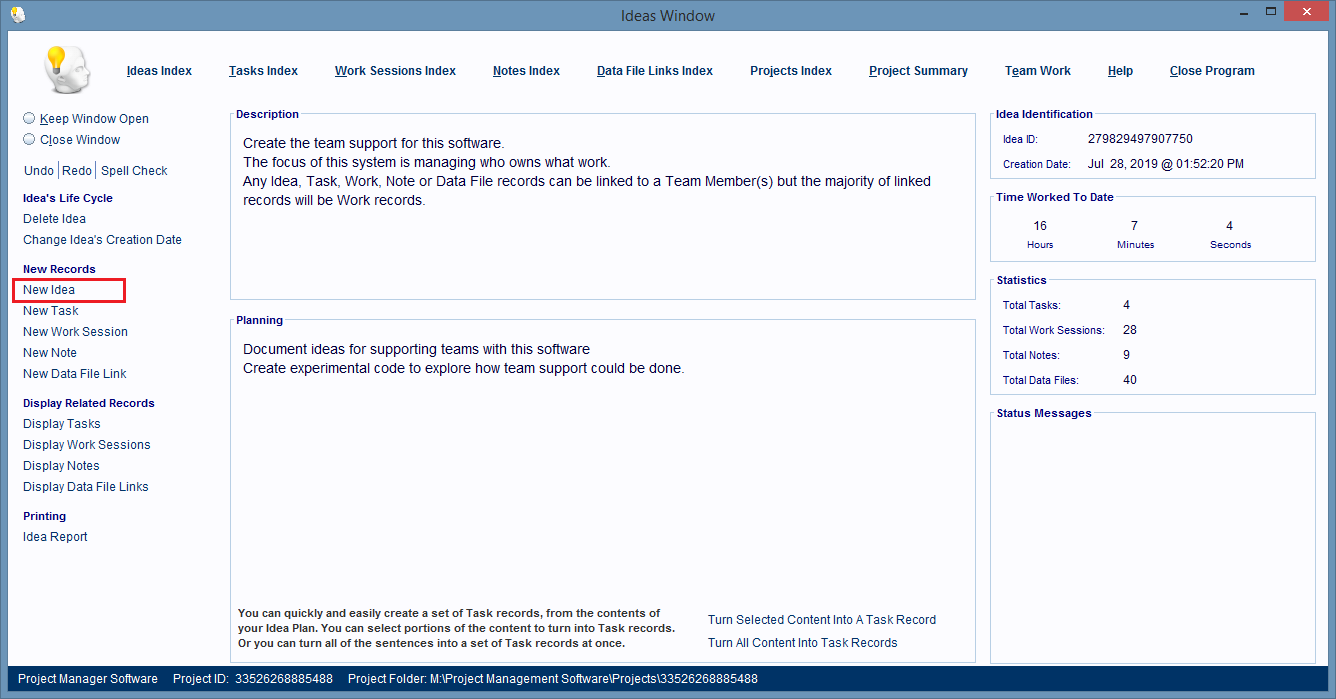Click Close Program in the menu bar
The height and width of the screenshot is (699, 1336).
(x=1212, y=71)
